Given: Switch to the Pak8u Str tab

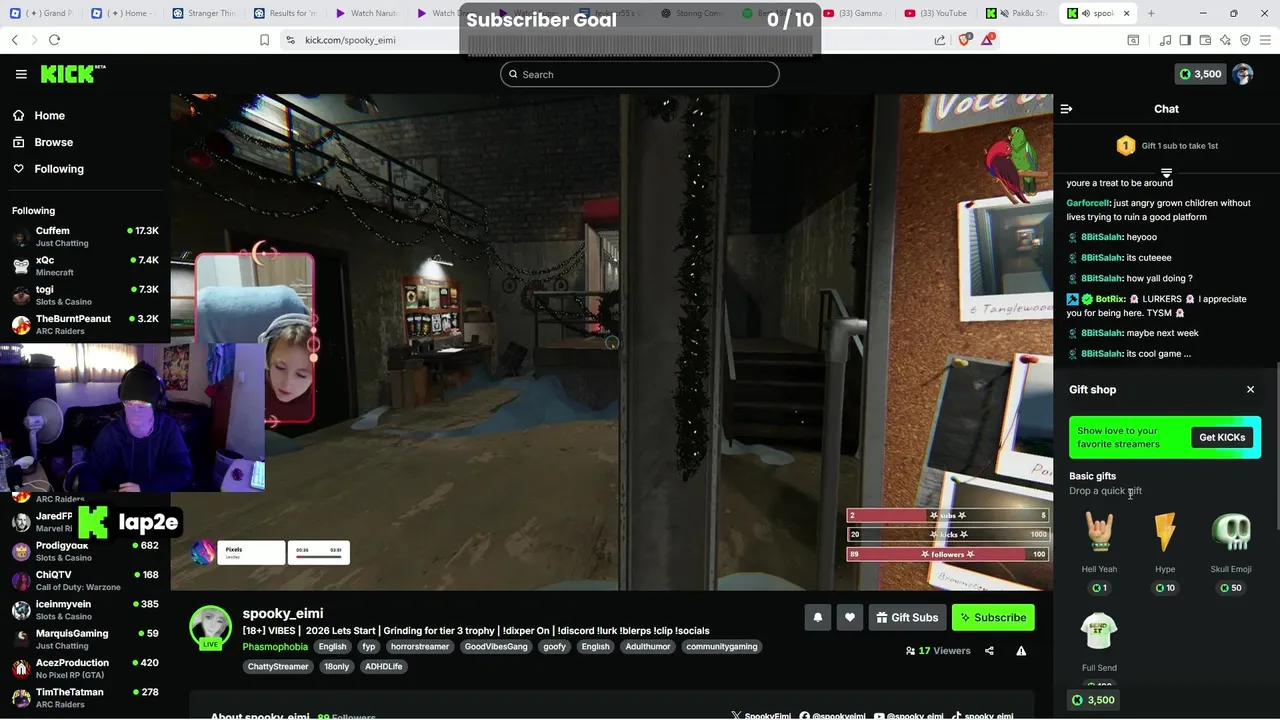Looking at the screenshot, I should (1017, 13).
